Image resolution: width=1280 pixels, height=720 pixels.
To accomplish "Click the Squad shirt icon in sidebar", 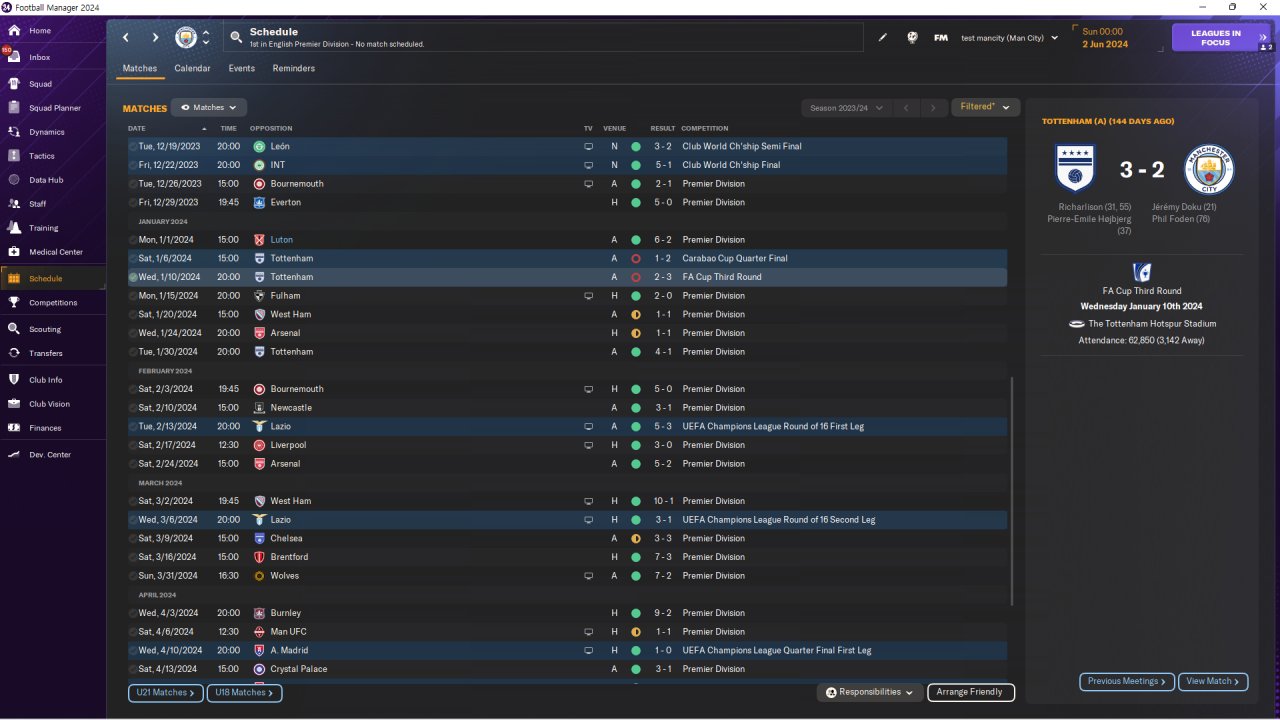I will coord(14,84).
